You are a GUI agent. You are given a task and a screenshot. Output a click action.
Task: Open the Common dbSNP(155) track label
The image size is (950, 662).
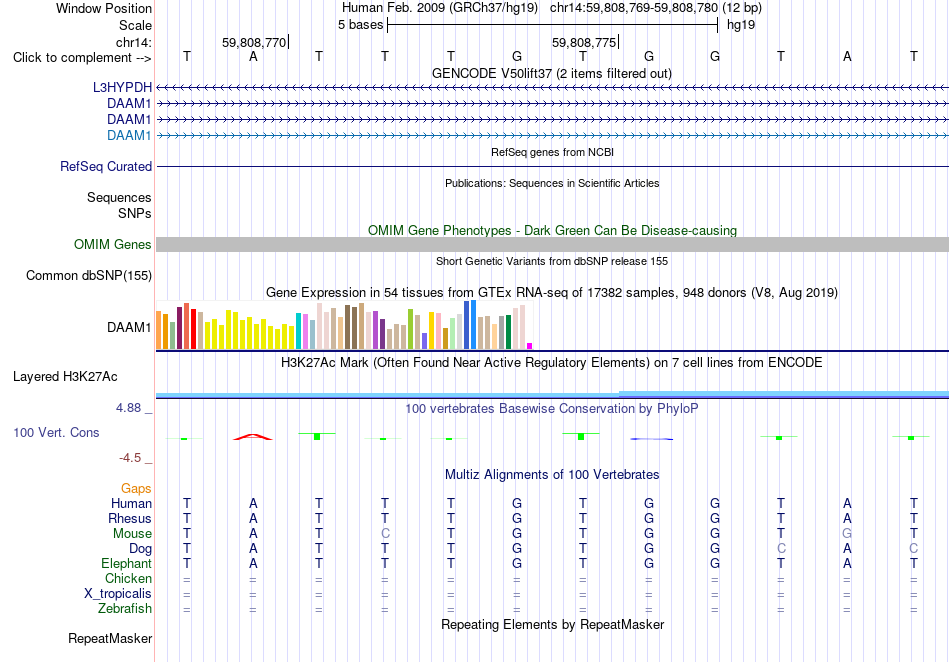click(89, 276)
